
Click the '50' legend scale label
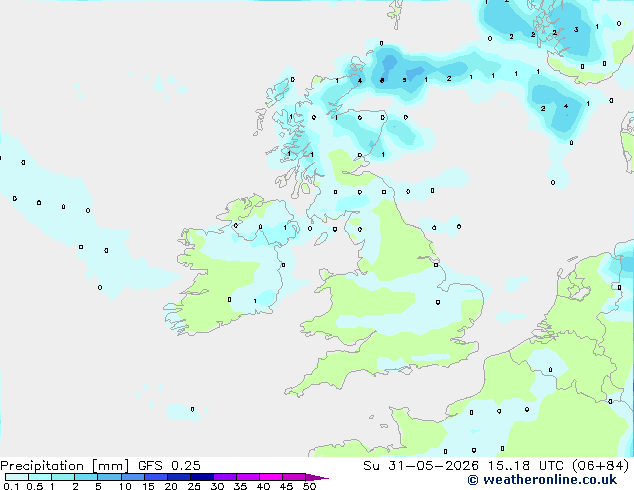[x=309, y=486]
